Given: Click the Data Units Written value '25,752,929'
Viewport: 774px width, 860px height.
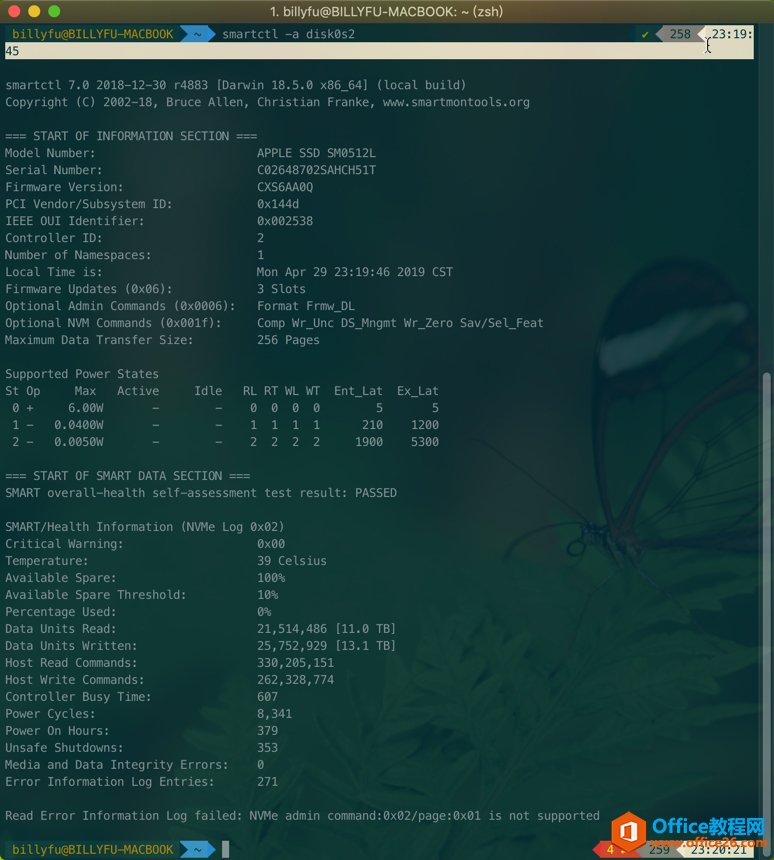Looking at the screenshot, I should click(x=292, y=646).
